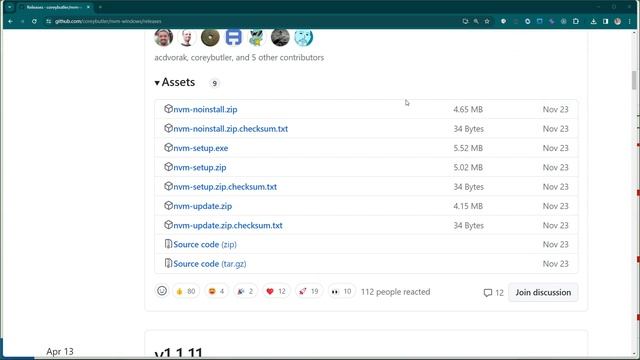Download the nvm-setup.zip file
Viewport: 640px width, 360px height.
[x=200, y=167]
